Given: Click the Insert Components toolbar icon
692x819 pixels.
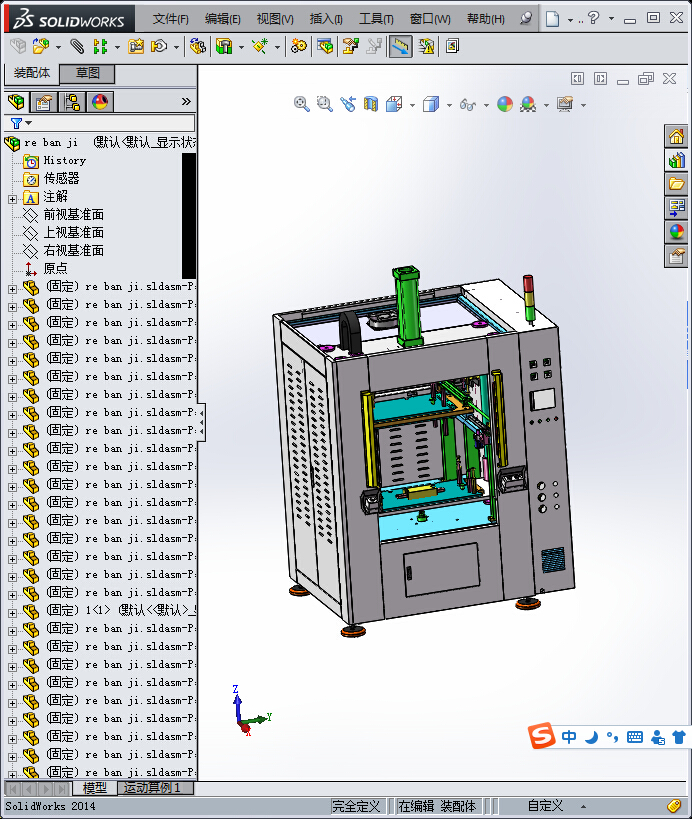Looking at the screenshot, I should coord(41,46).
